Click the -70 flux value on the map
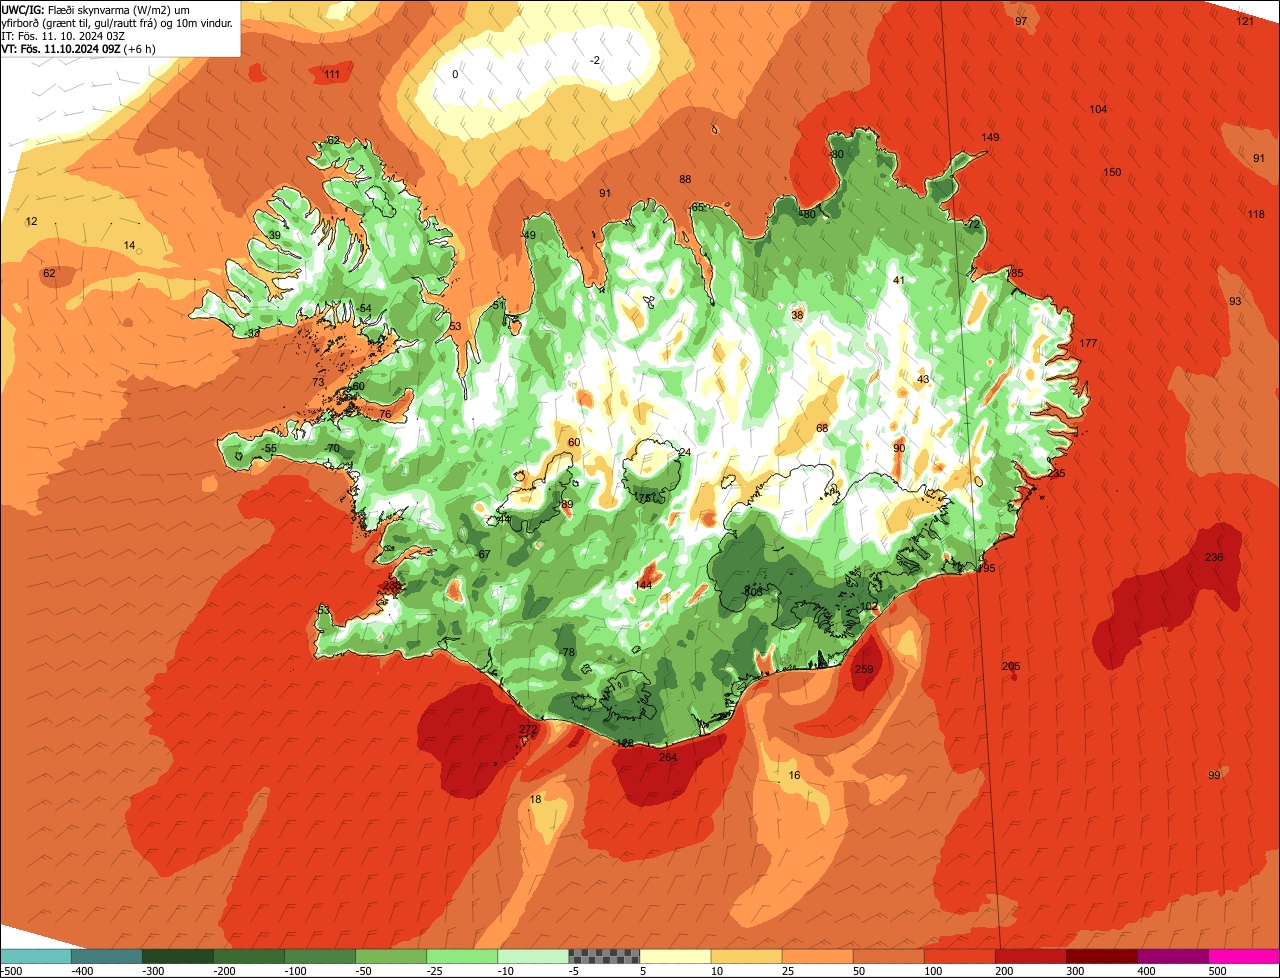This screenshot has width=1280, height=978. pos(332,448)
